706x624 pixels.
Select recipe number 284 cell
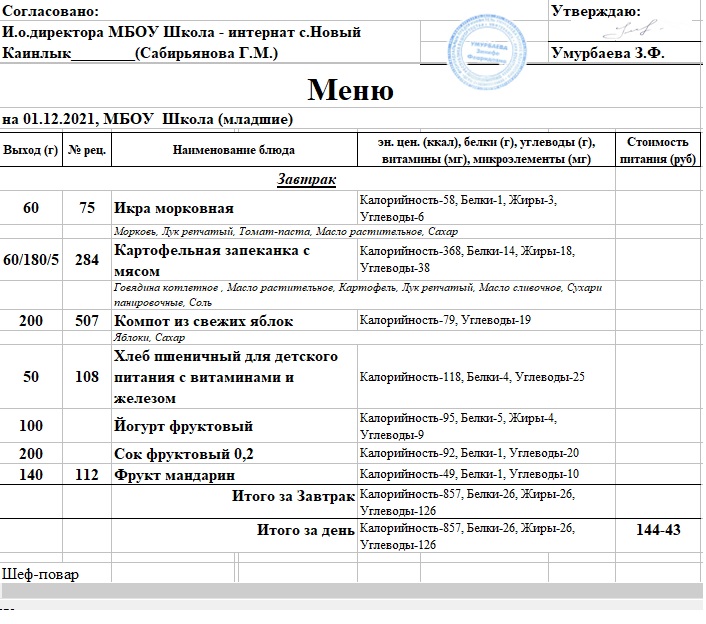point(87,260)
